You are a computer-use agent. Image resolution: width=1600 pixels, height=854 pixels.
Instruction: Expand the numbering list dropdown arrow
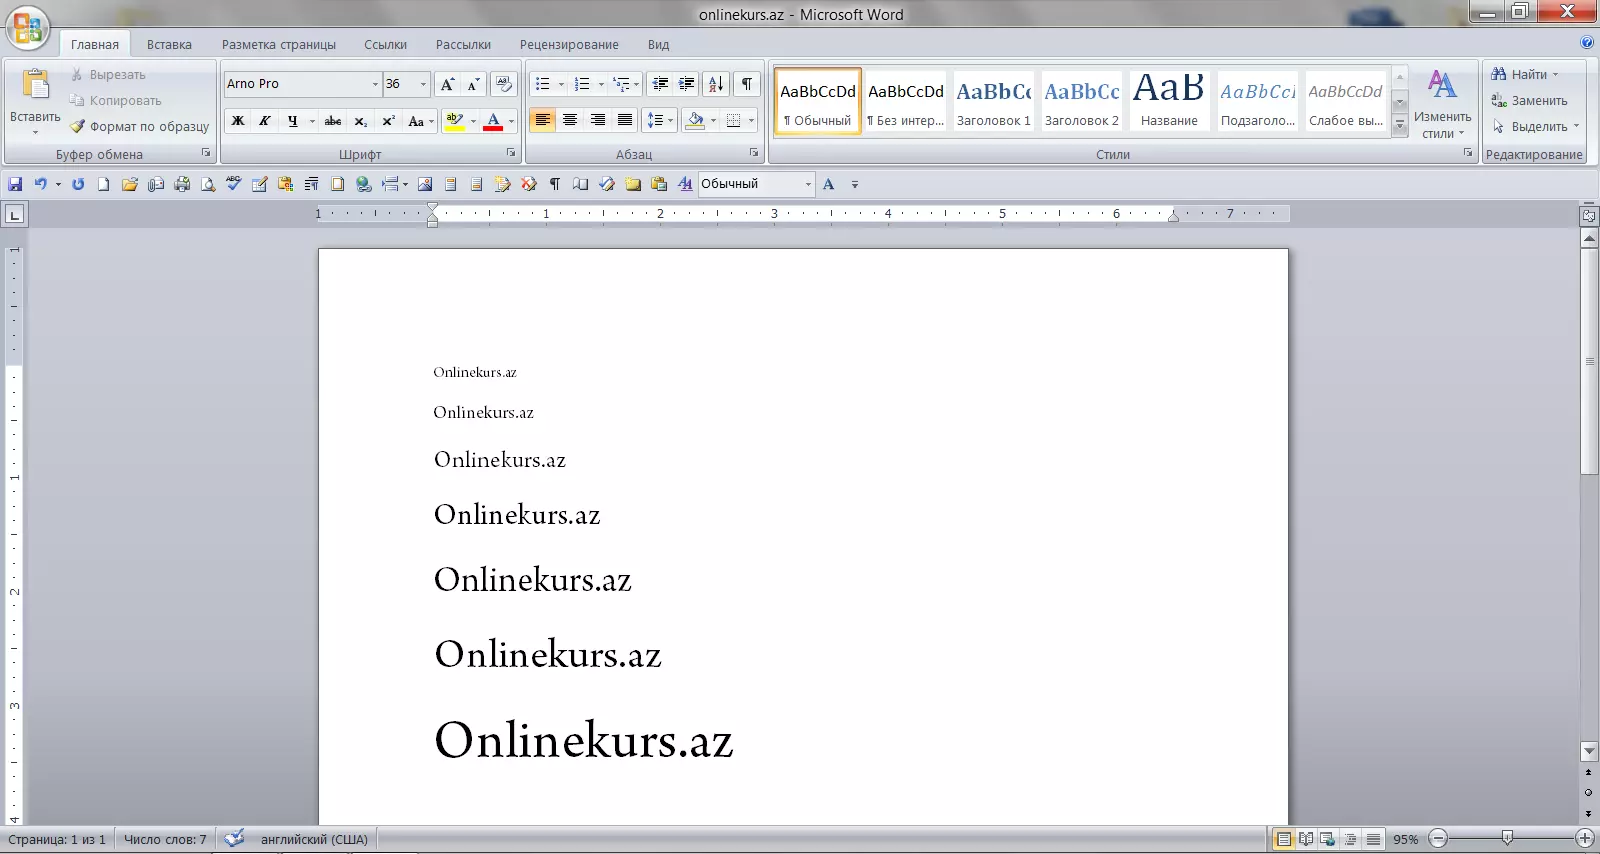(x=601, y=84)
